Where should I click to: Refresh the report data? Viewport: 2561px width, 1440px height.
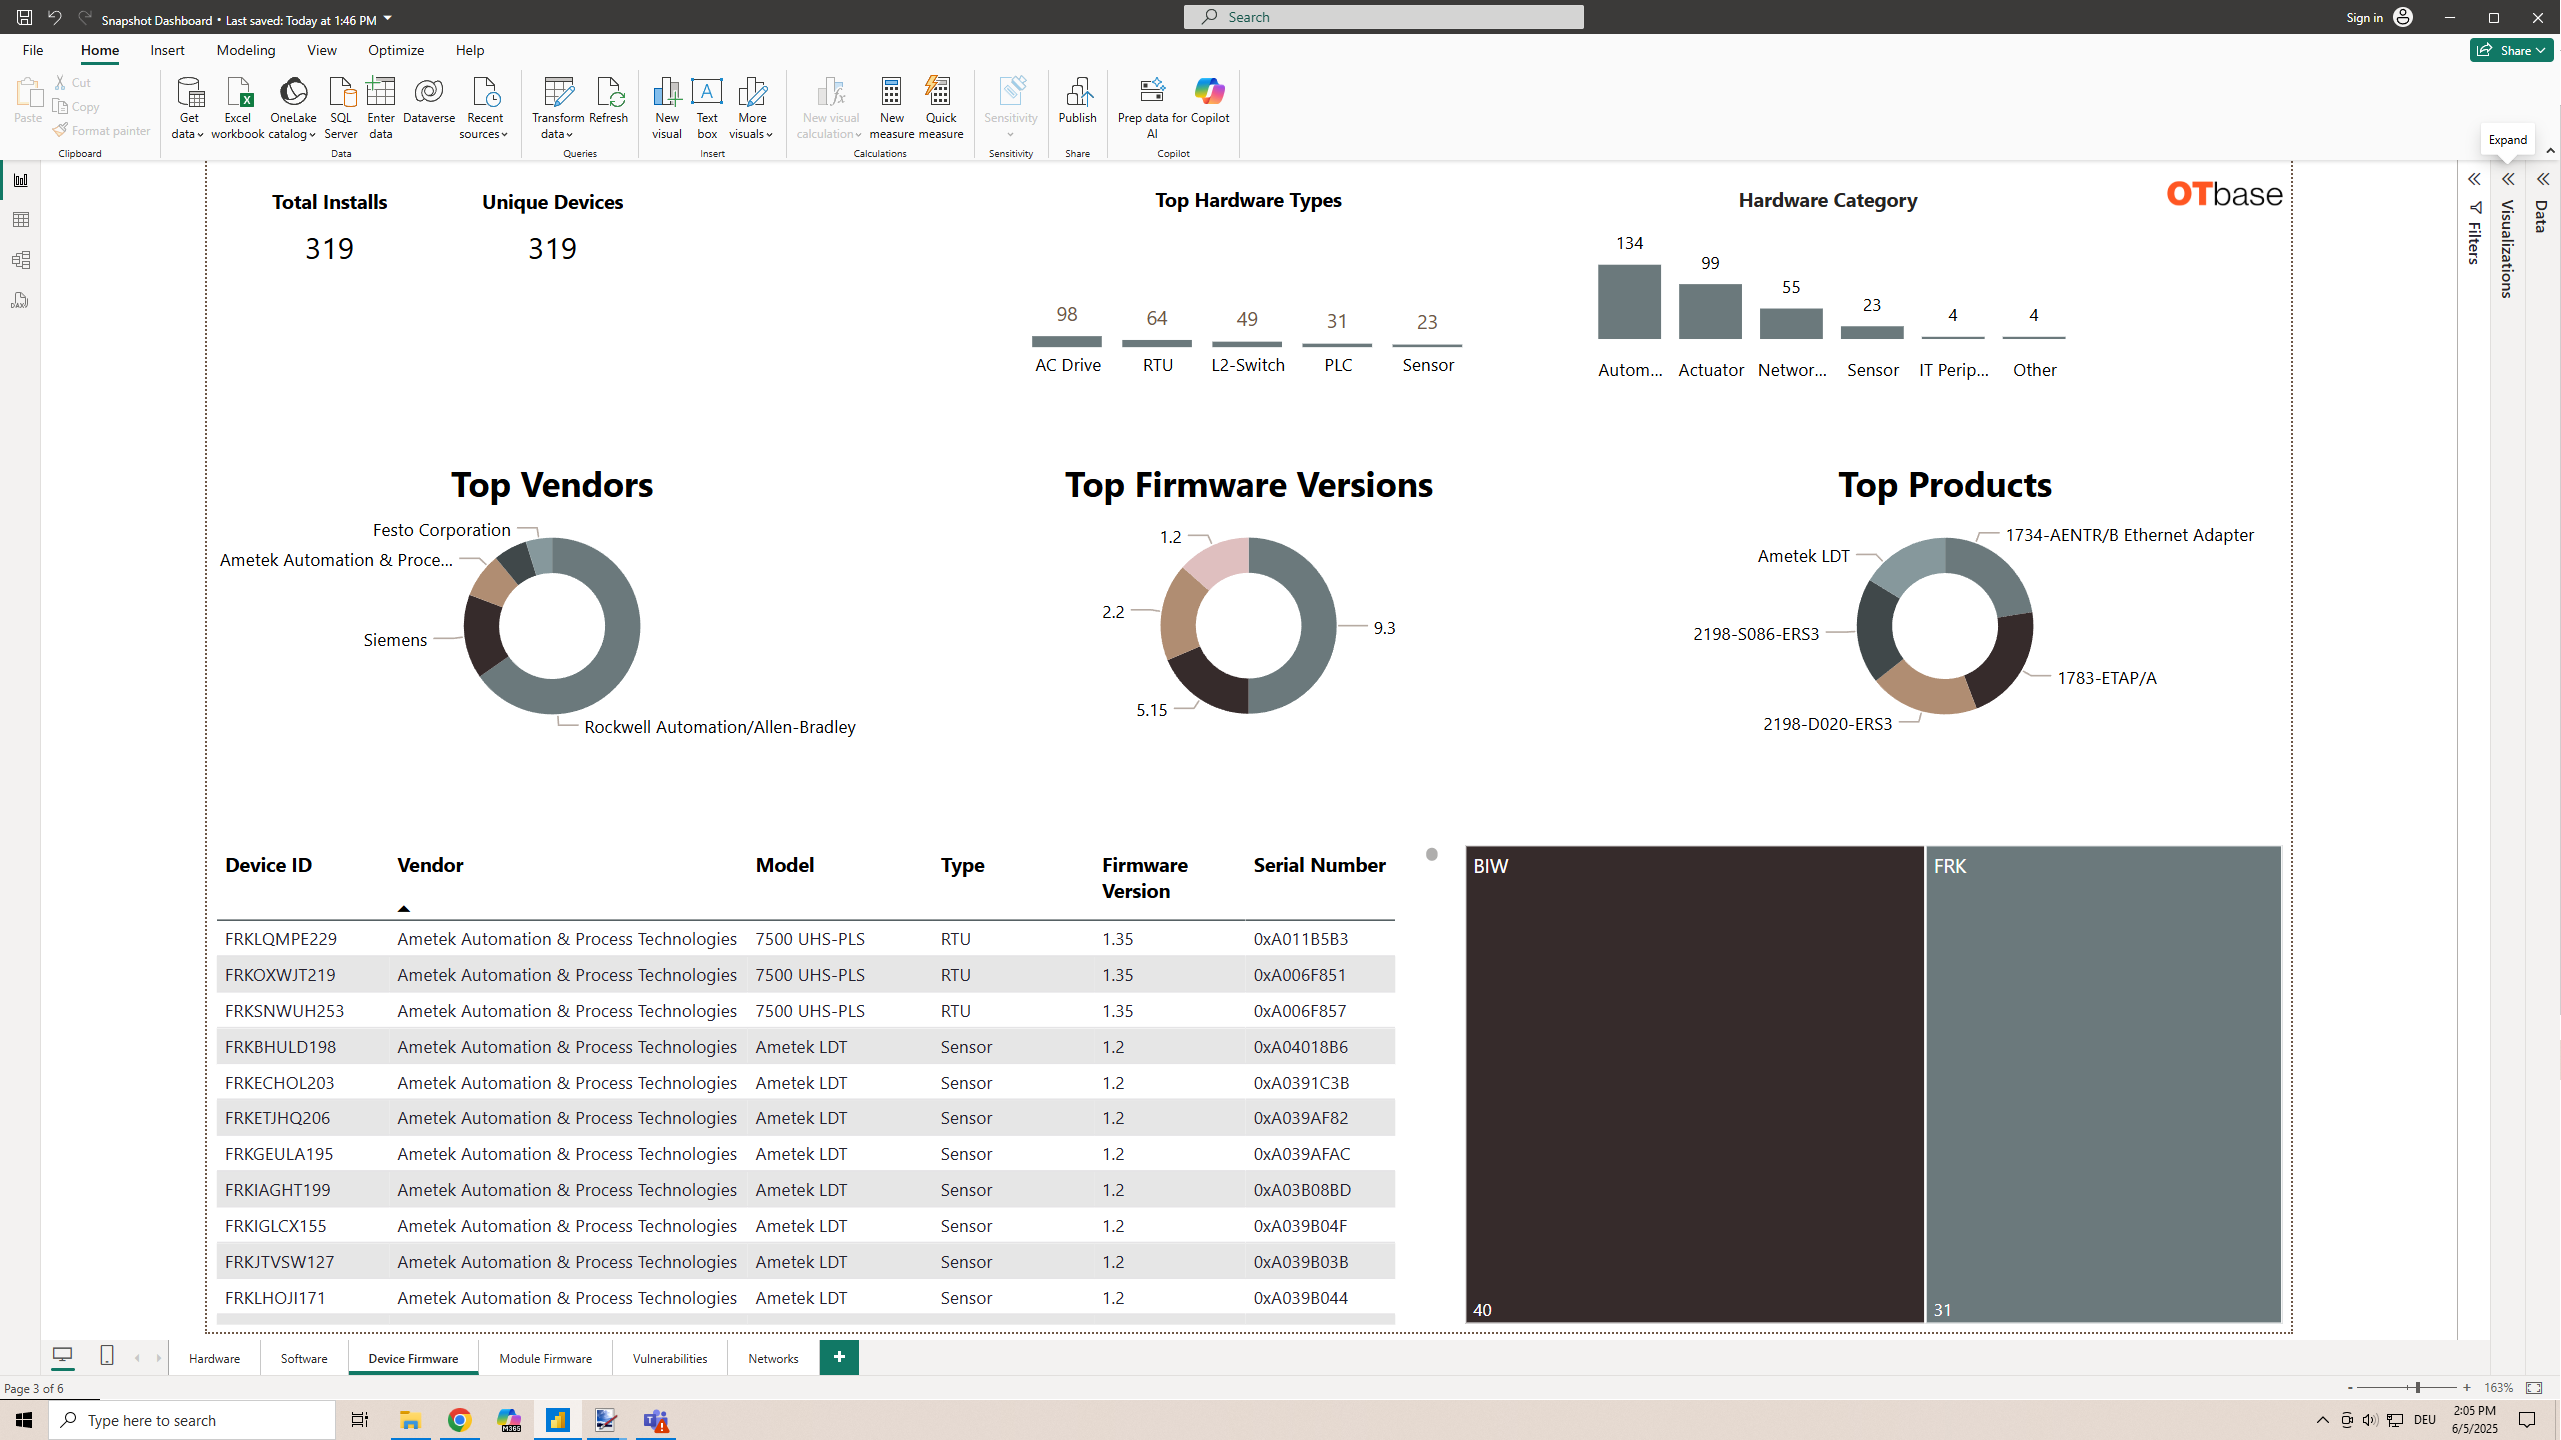point(608,101)
